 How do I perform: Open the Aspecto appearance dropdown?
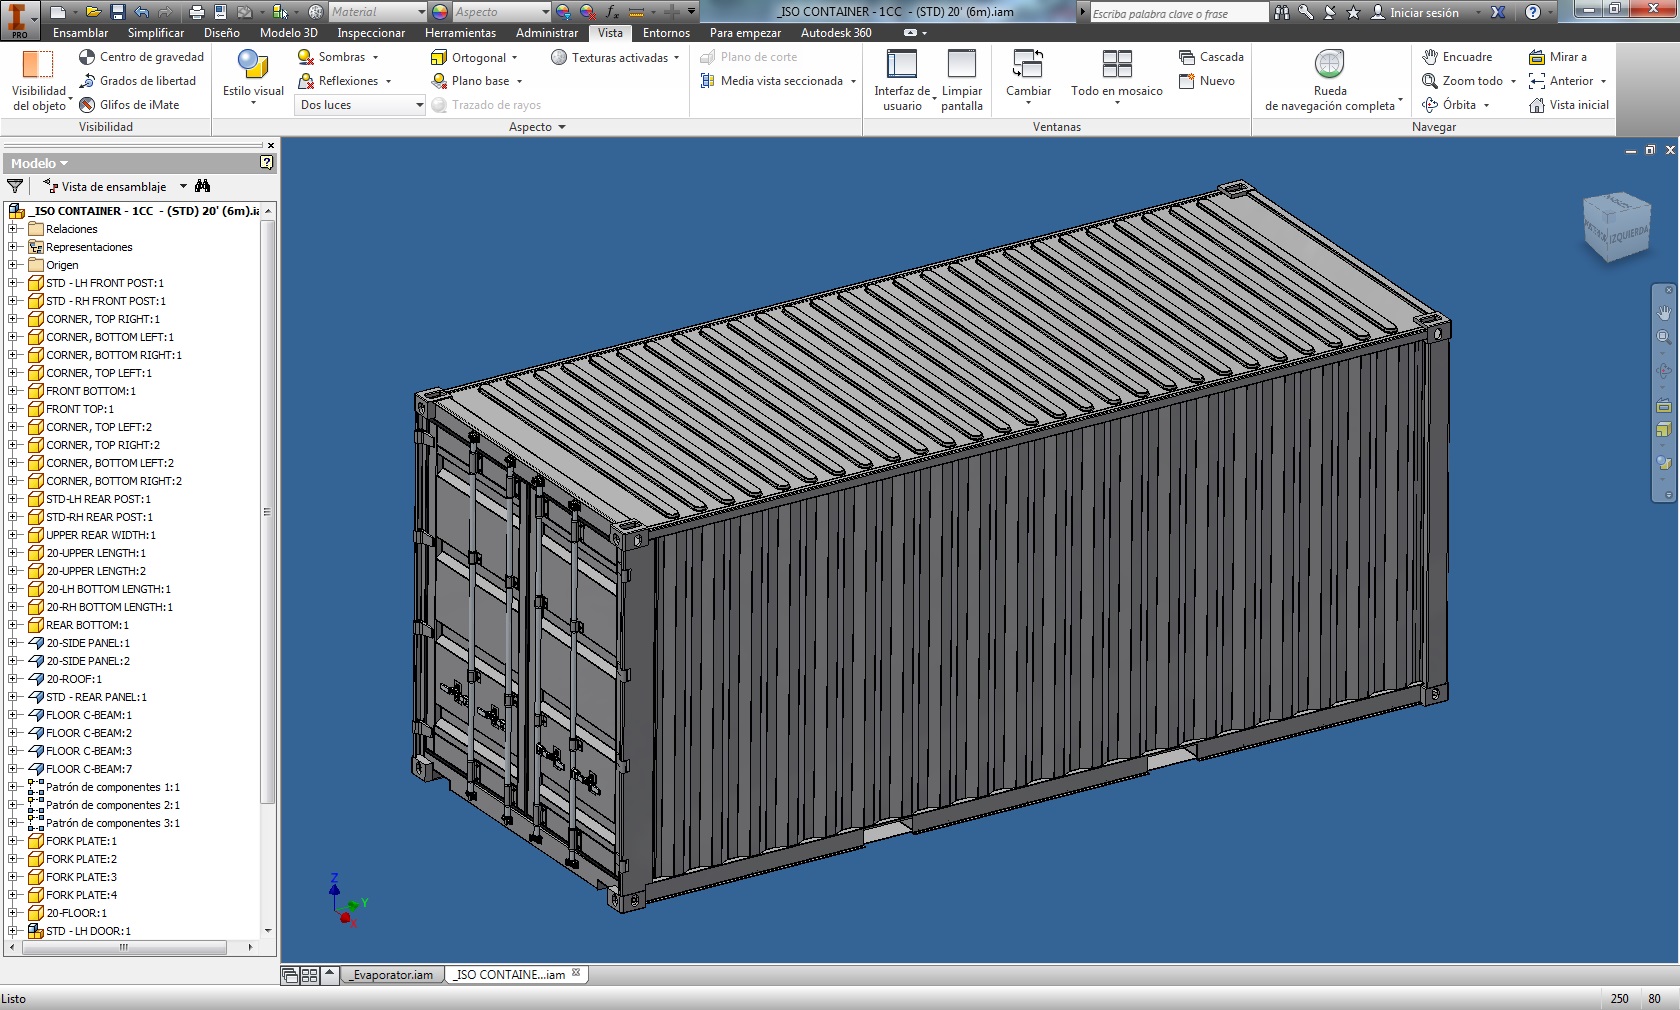501,12
